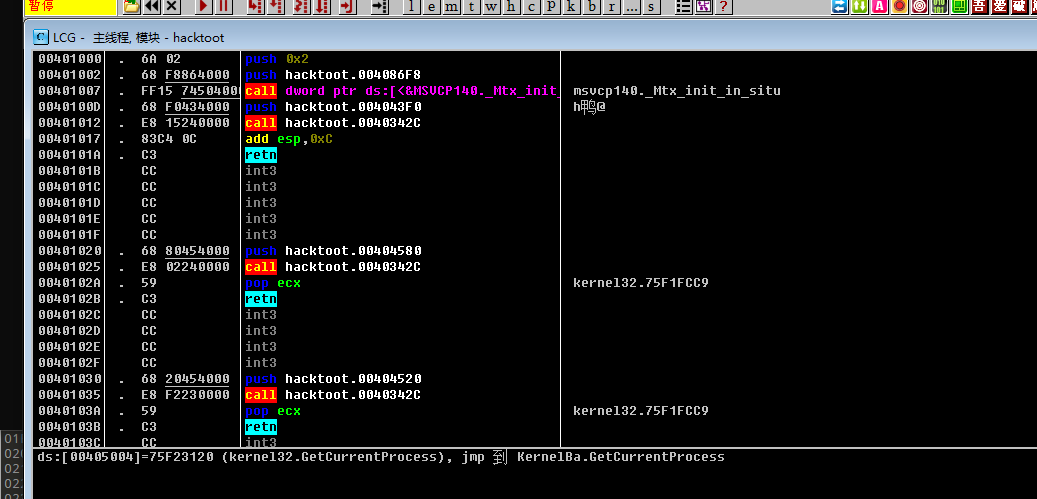Viewport: 1037px width, 499px height.
Task: Click the red '吾' toolbar icon
Action: [x=979, y=7]
